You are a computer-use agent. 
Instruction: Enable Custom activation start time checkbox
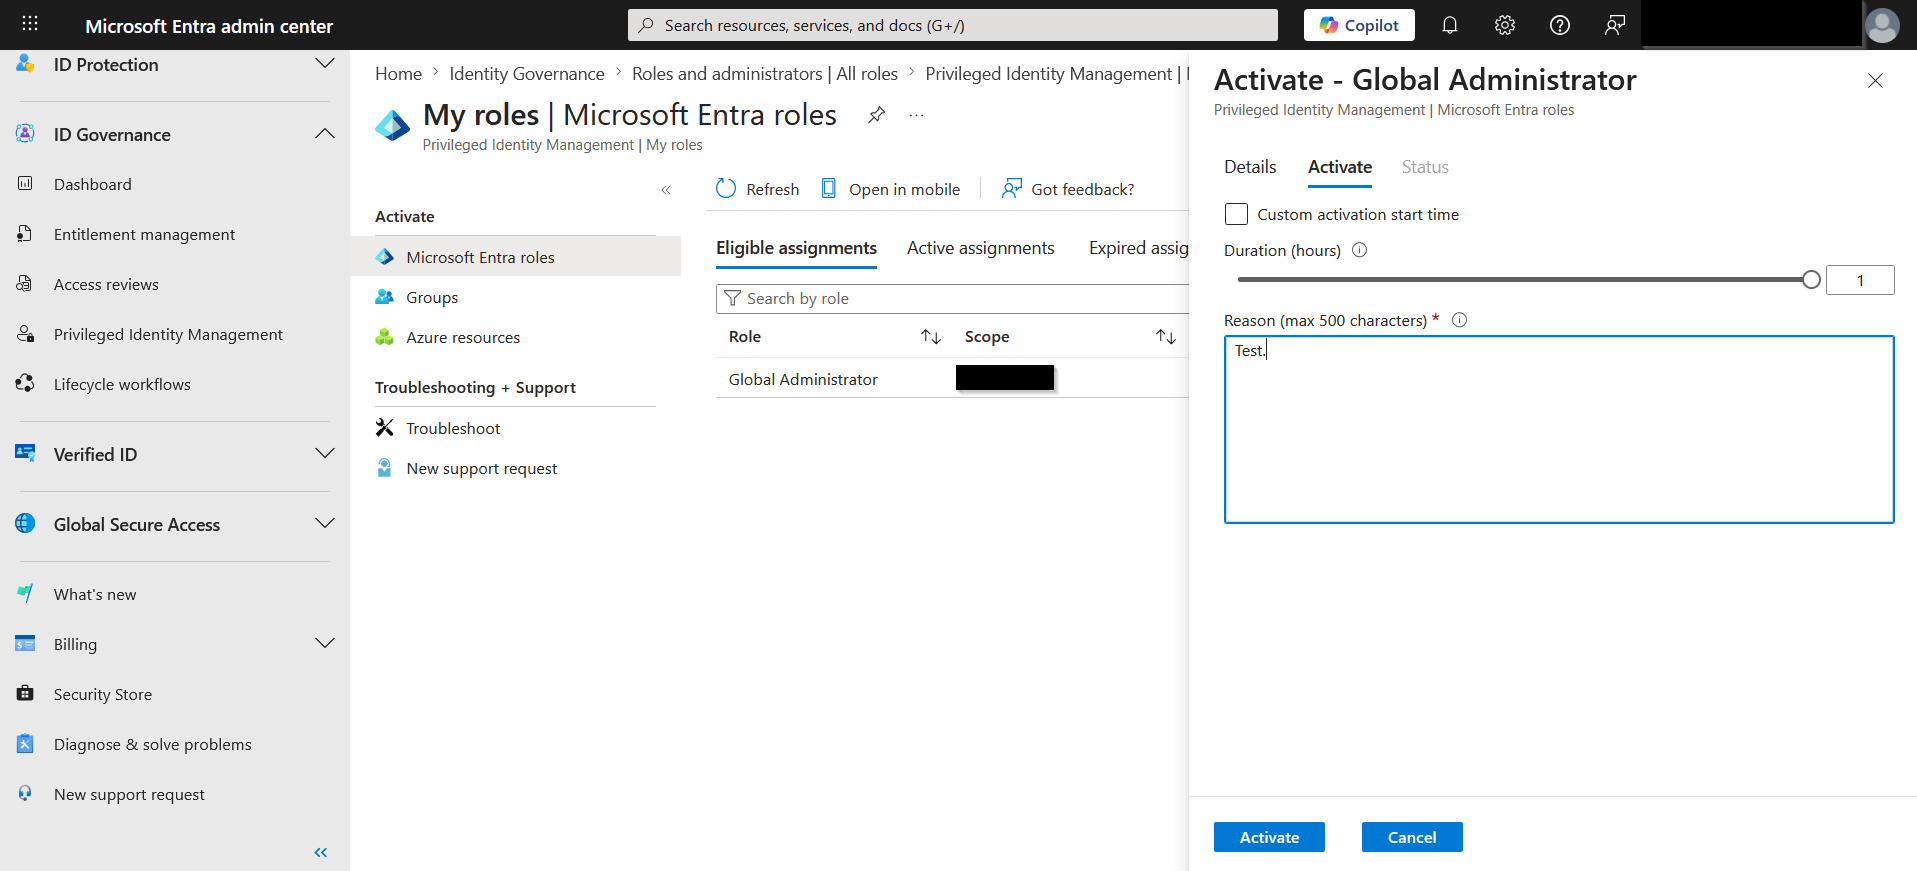[x=1237, y=214]
